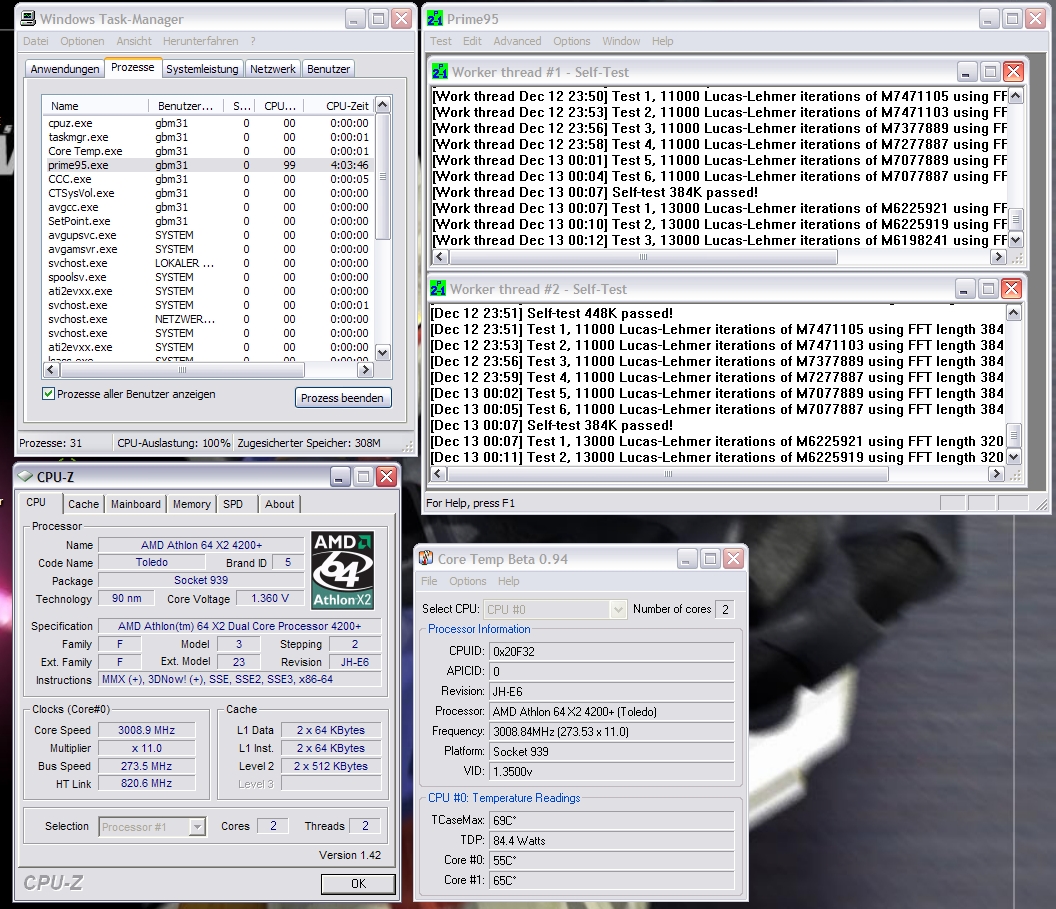Open the Test menu in Prime95

click(x=440, y=41)
